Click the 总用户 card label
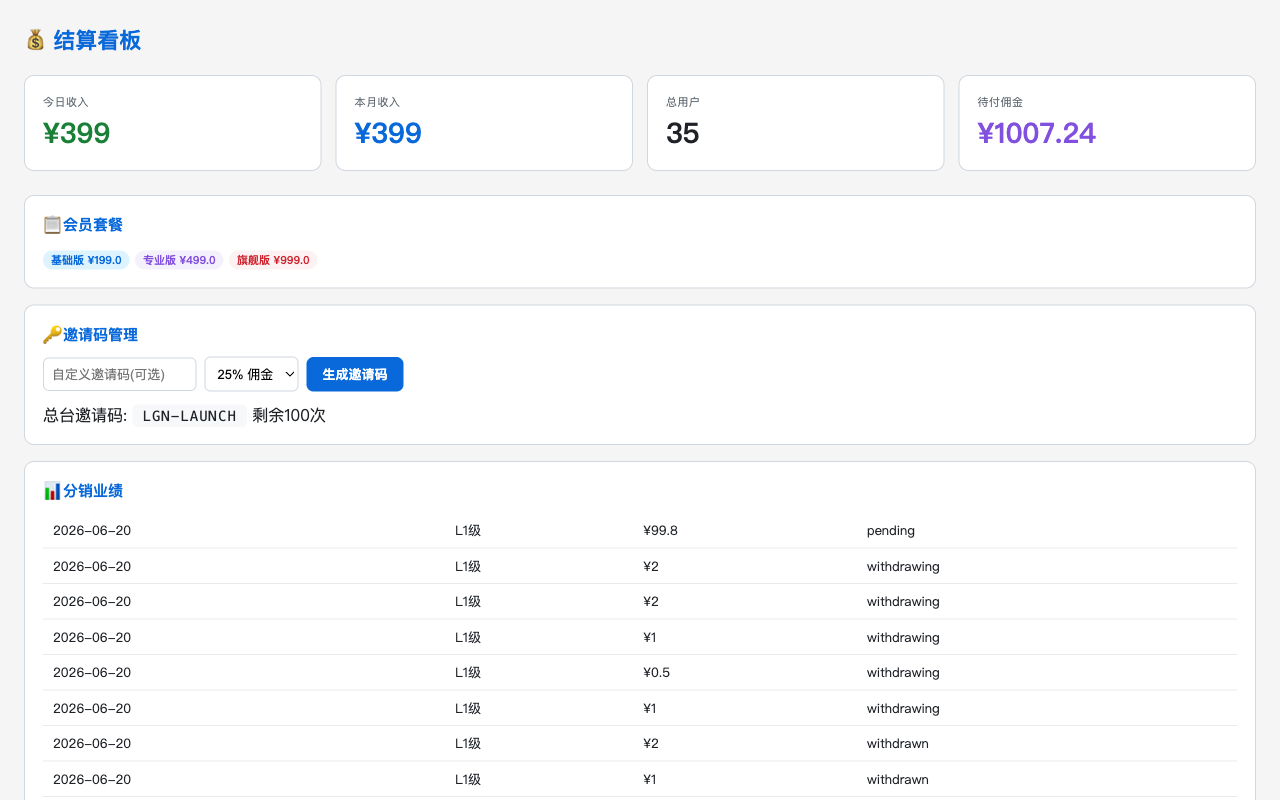1280x800 pixels. (683, 102)
